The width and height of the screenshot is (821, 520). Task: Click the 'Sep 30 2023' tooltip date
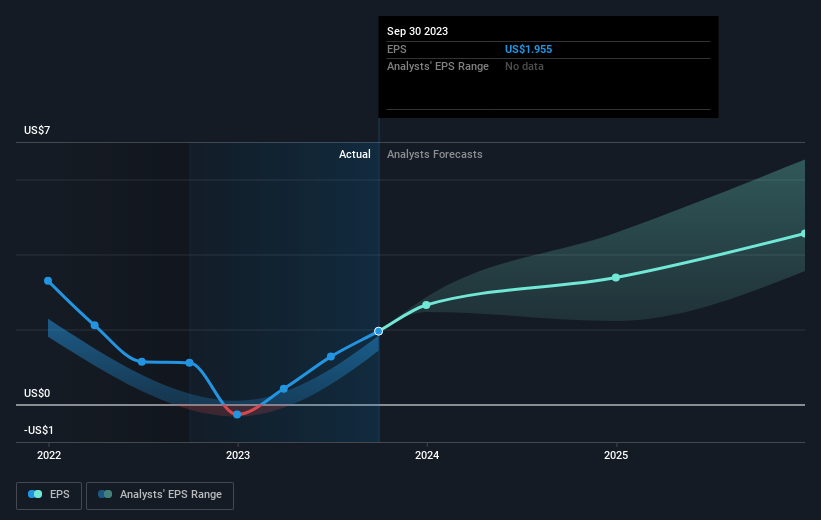[417, 31]
